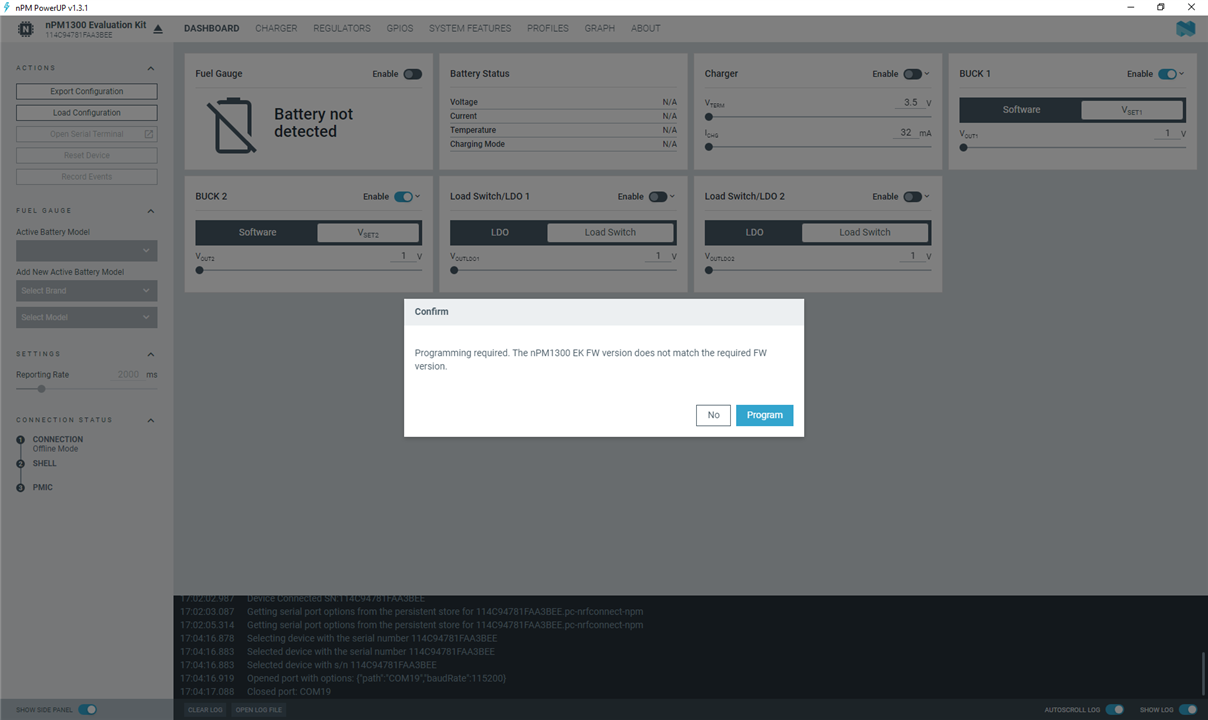Click Reset Device button
The image size is (1208, 720).
(87, 155)
